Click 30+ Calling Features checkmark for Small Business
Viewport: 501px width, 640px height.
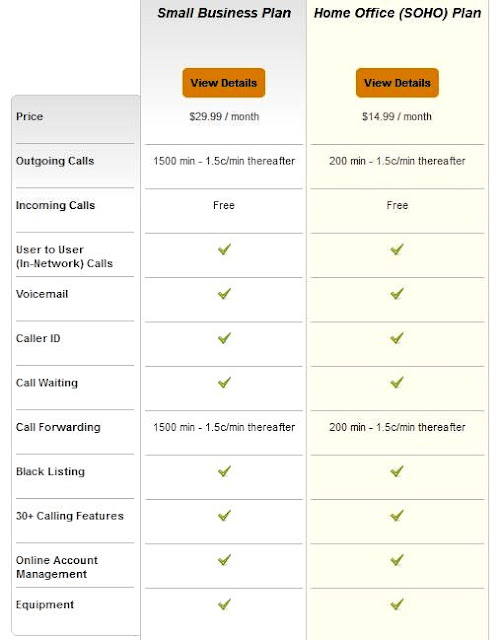224,516
